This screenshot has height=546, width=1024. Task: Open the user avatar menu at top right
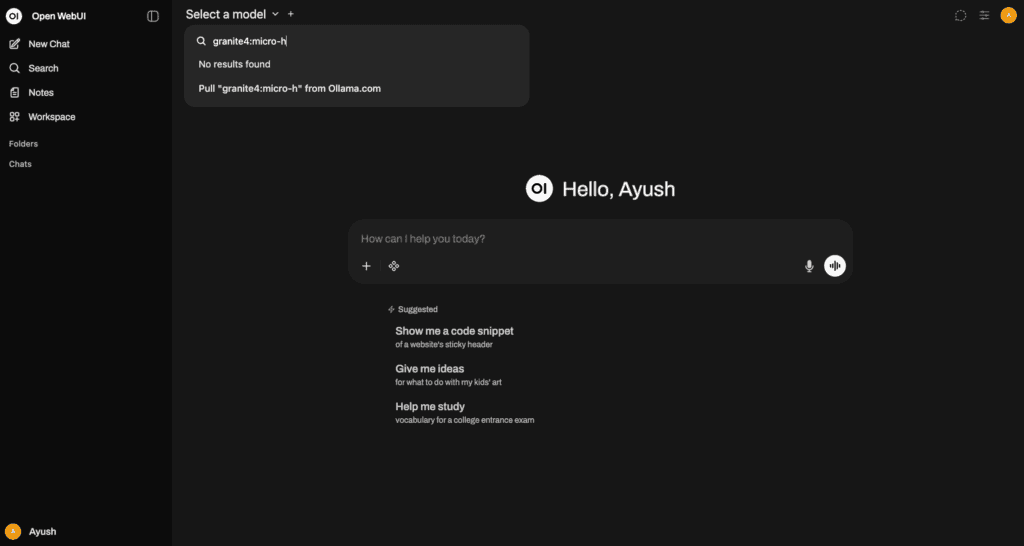[1008, 15]
